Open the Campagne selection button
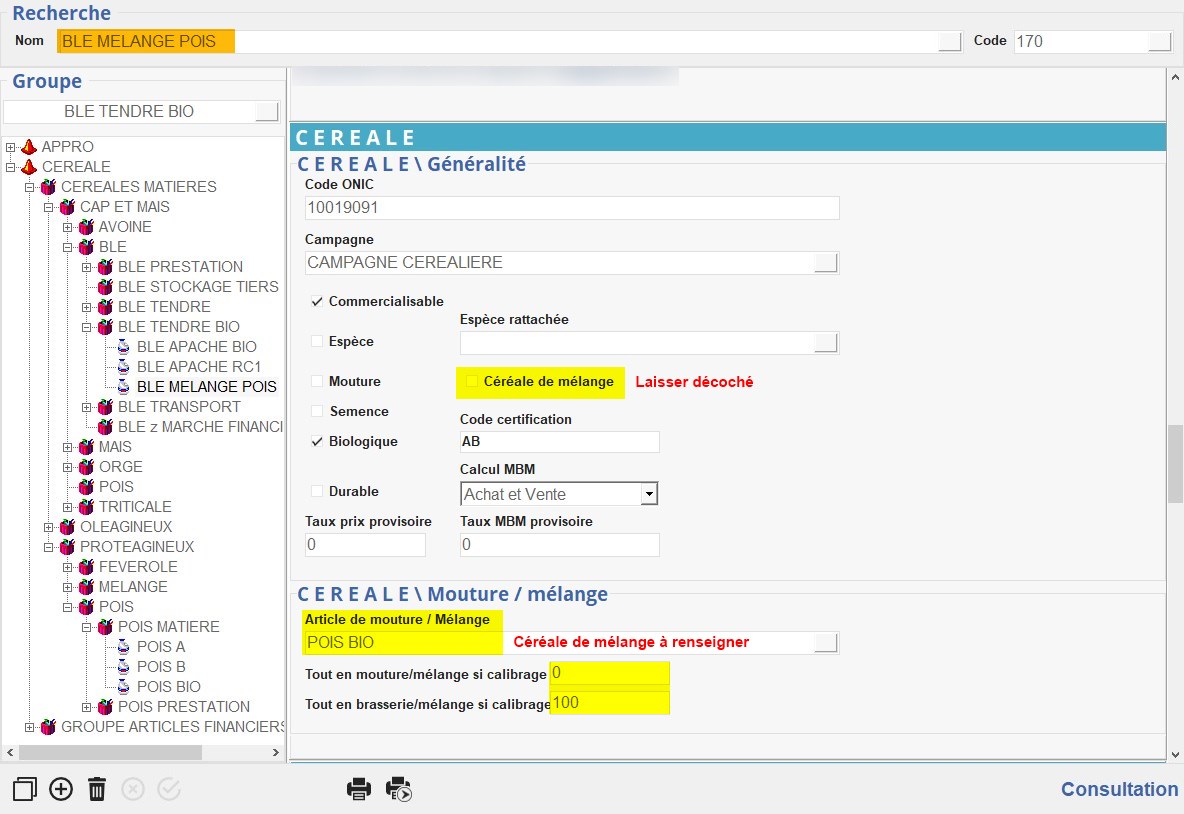1184x814 pixels. coord(826,263)
